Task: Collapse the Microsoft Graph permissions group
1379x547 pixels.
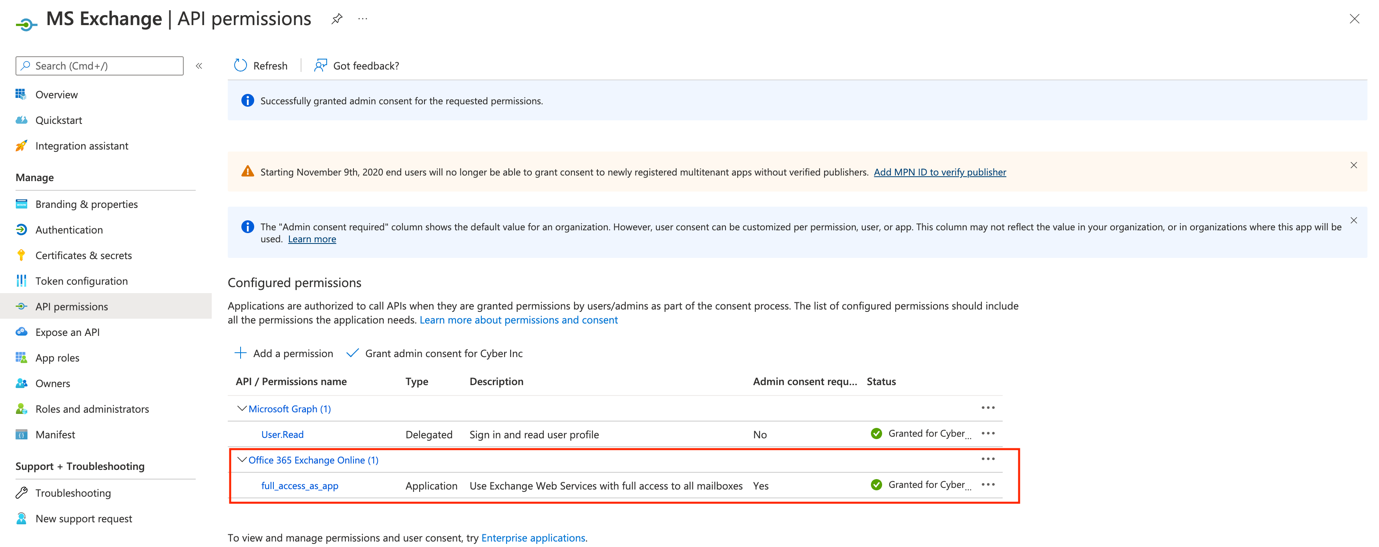Action: point(242,409)
